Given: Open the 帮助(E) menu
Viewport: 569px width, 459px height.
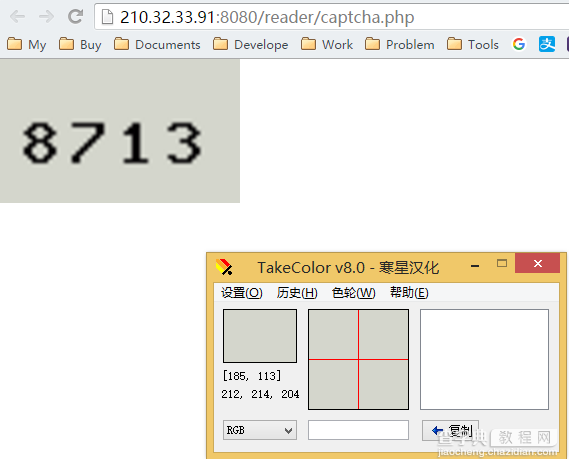Looking at the screenshot, I should [x=409, y=292].
